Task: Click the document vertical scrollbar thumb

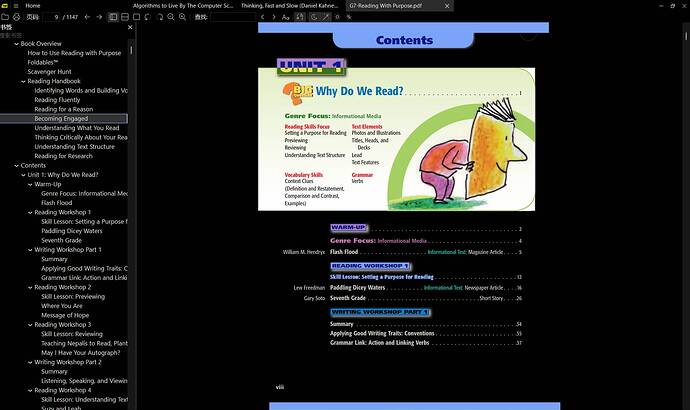Action: pyautogui.click(x=686, y=36)
